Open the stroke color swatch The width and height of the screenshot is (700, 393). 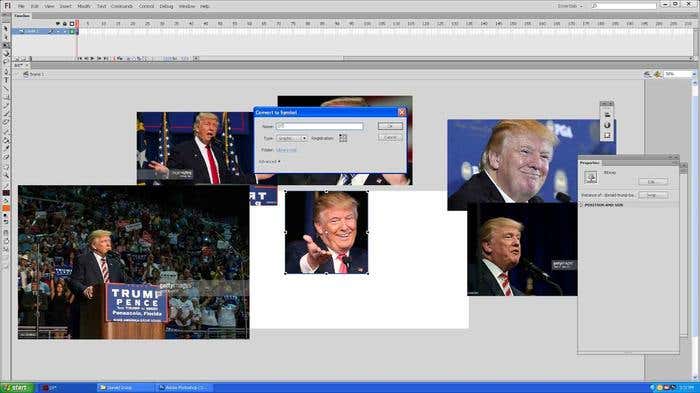coord(6,193)
